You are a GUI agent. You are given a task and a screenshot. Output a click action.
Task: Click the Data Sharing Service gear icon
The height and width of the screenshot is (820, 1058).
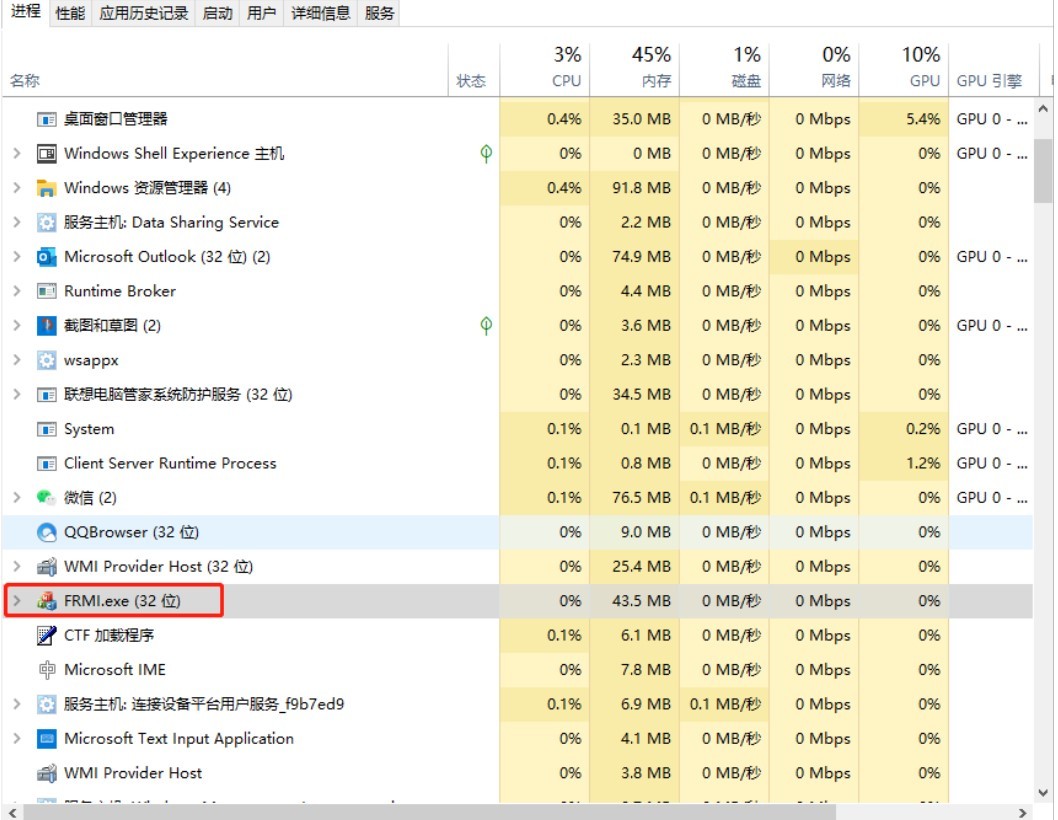(x=46, y=223)
